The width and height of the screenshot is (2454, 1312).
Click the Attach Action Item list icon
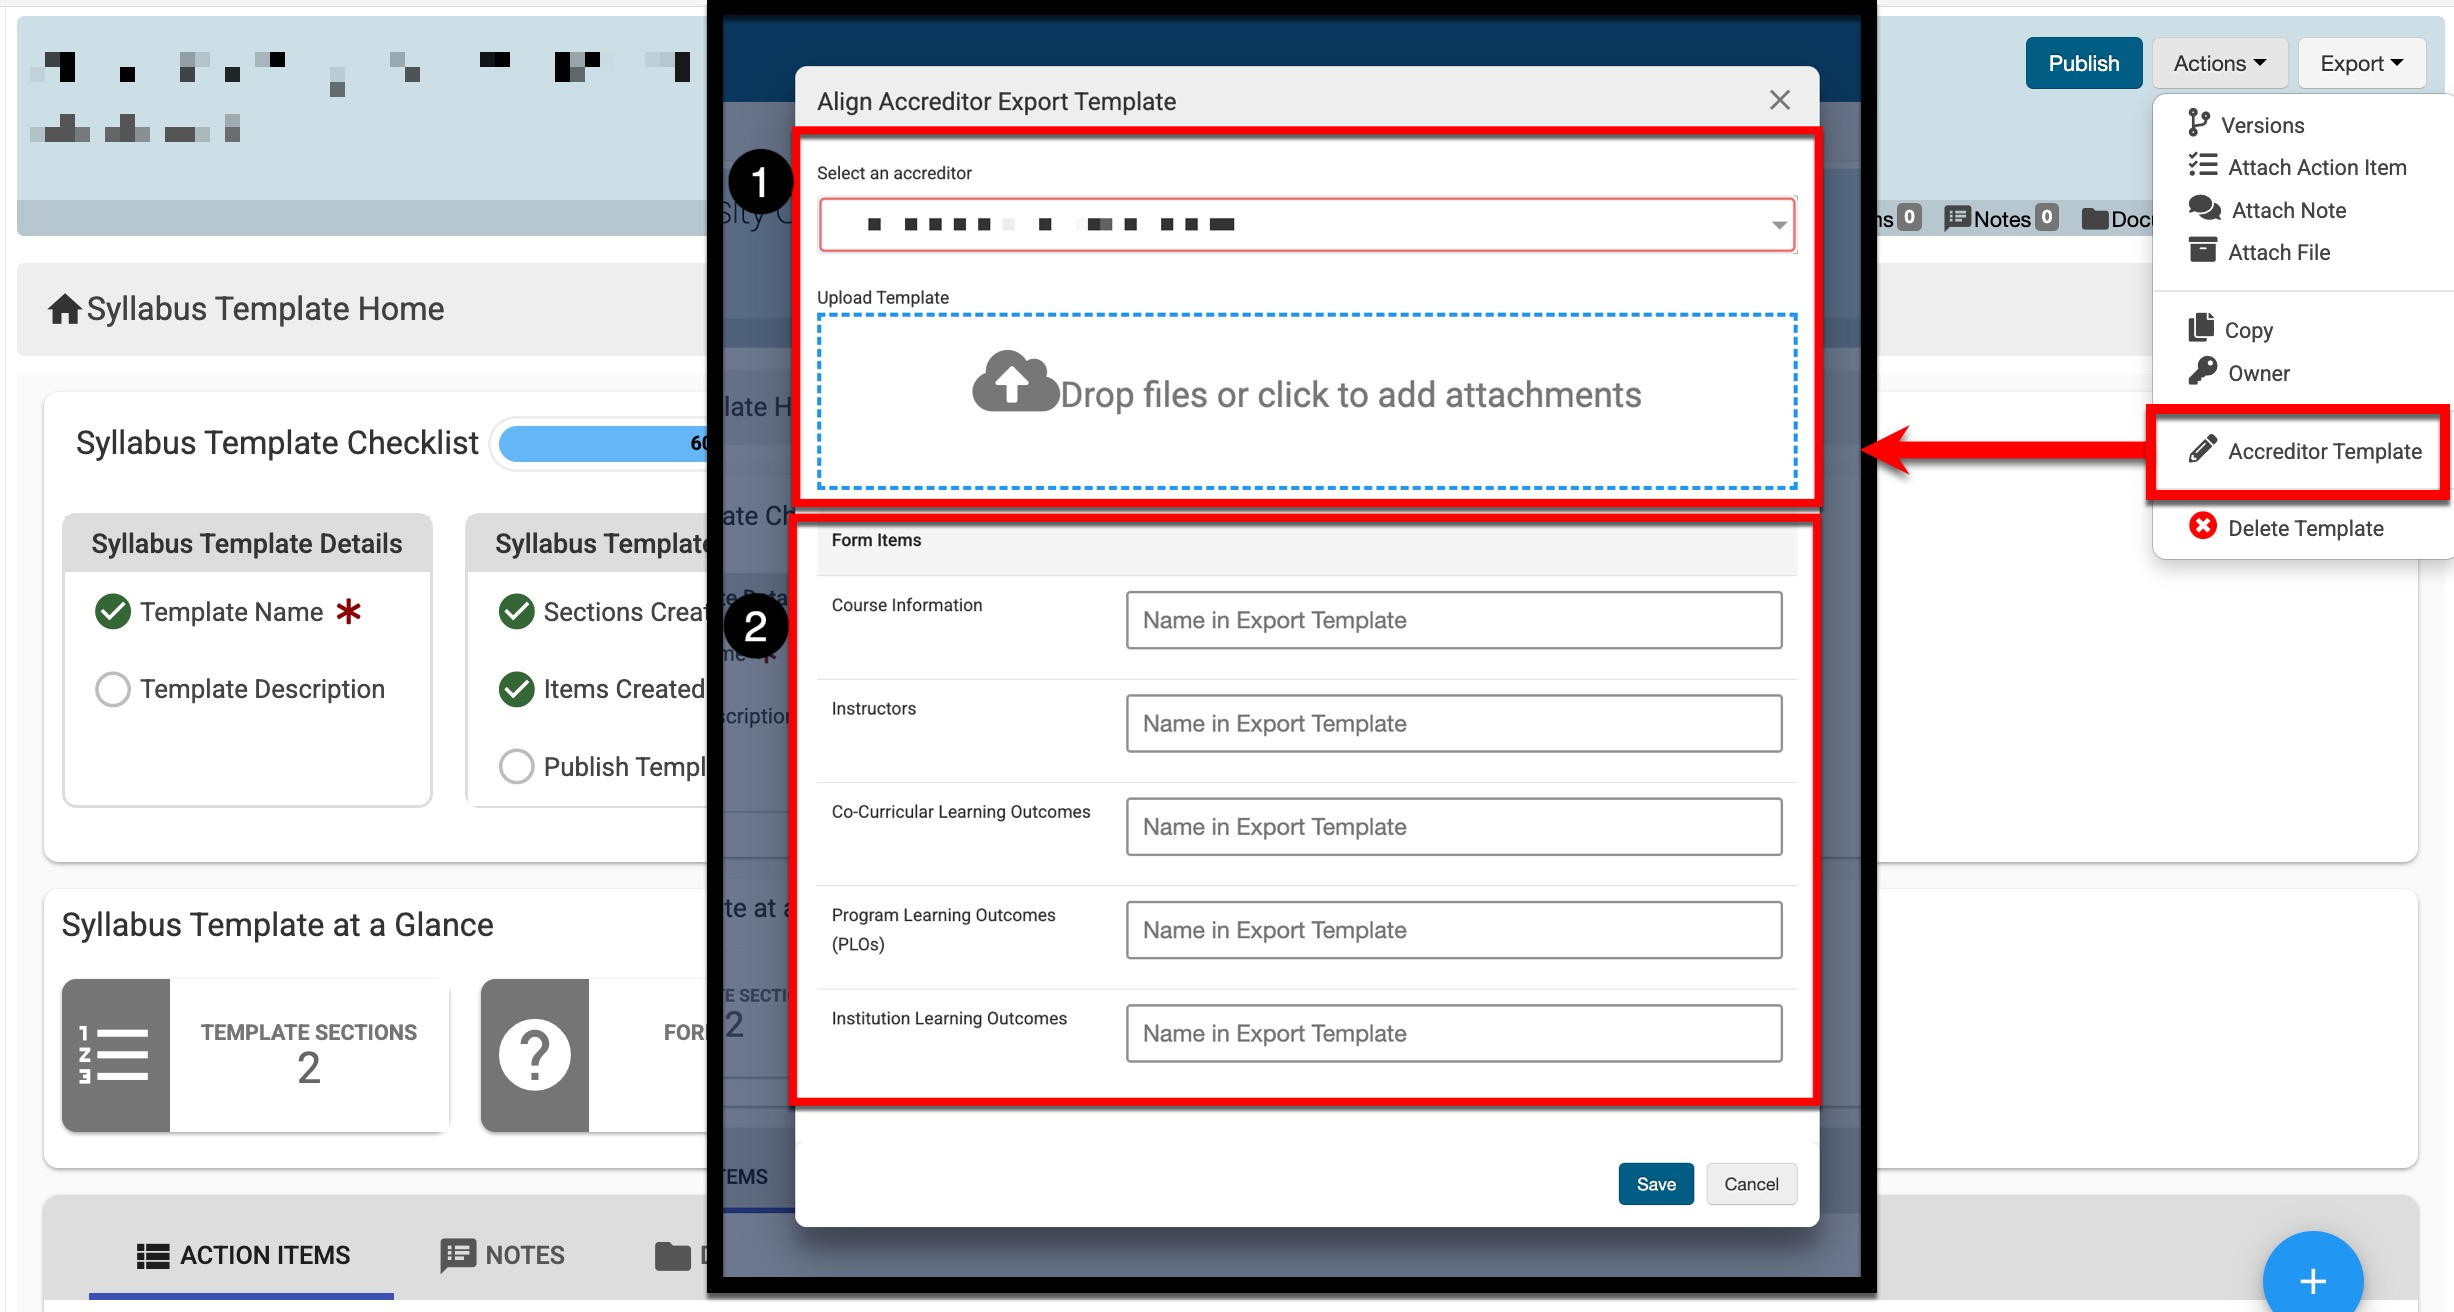coord(2202,166)
